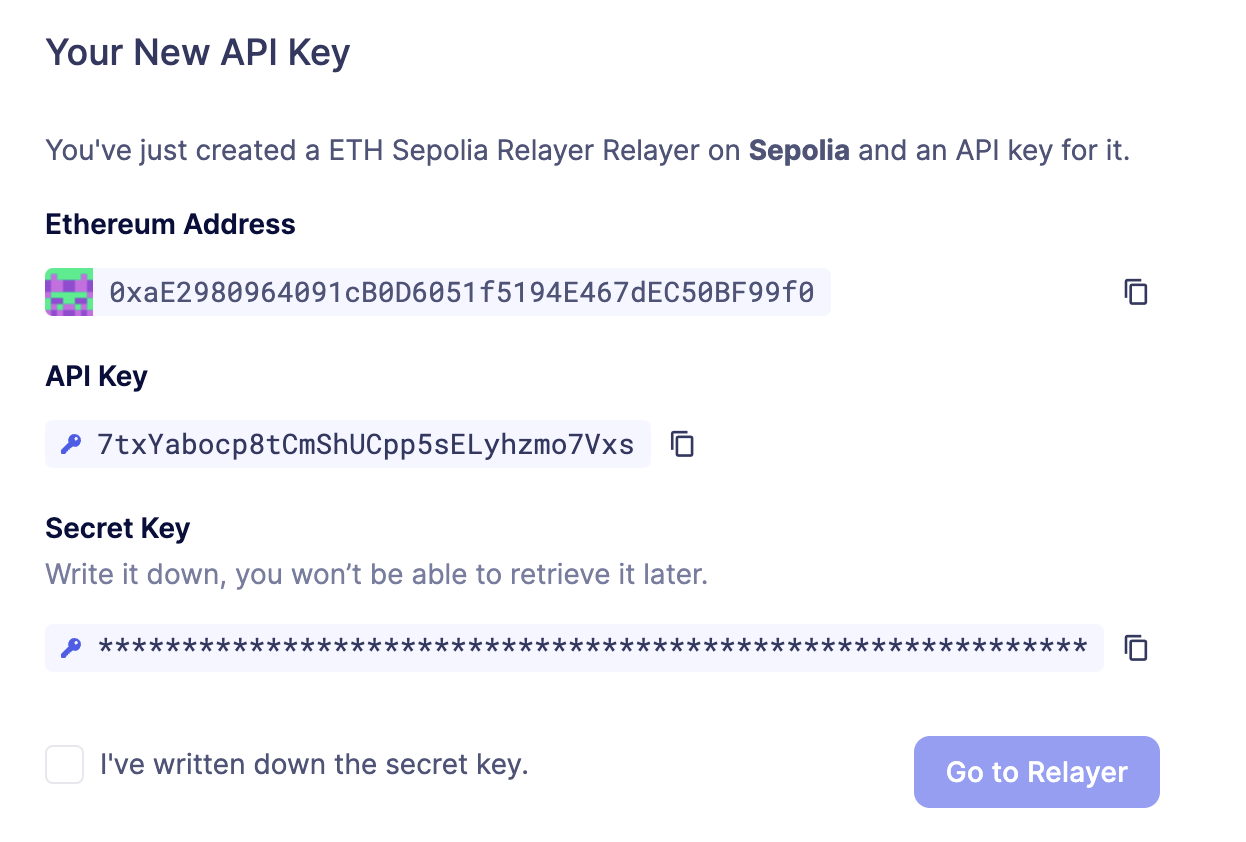The height and width of the screenshot is (842, 1246).
Task: Click the copy icon on the secret key row
Action: pyautogui.click(x=1135, y=648)
